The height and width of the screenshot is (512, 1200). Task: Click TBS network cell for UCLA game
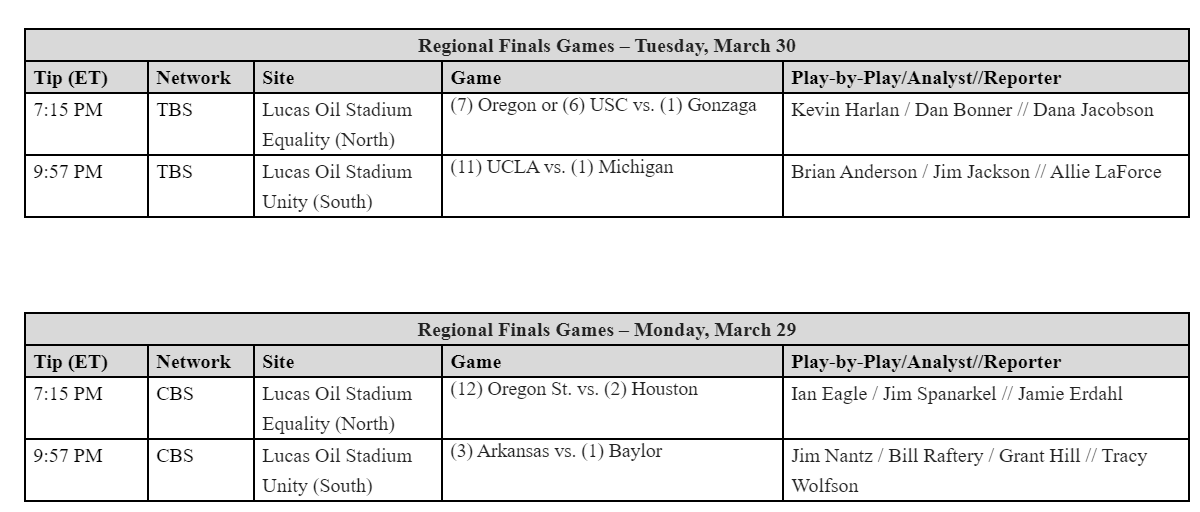[175, 172]
